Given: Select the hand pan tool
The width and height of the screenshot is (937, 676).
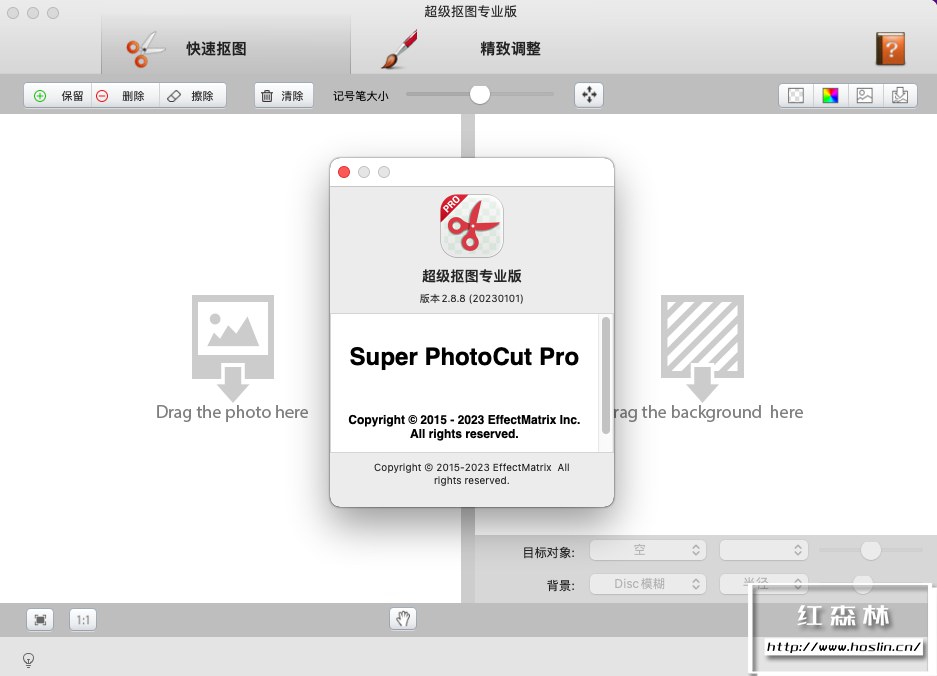Looking at the screenshot, I should (x=403, y=619).
